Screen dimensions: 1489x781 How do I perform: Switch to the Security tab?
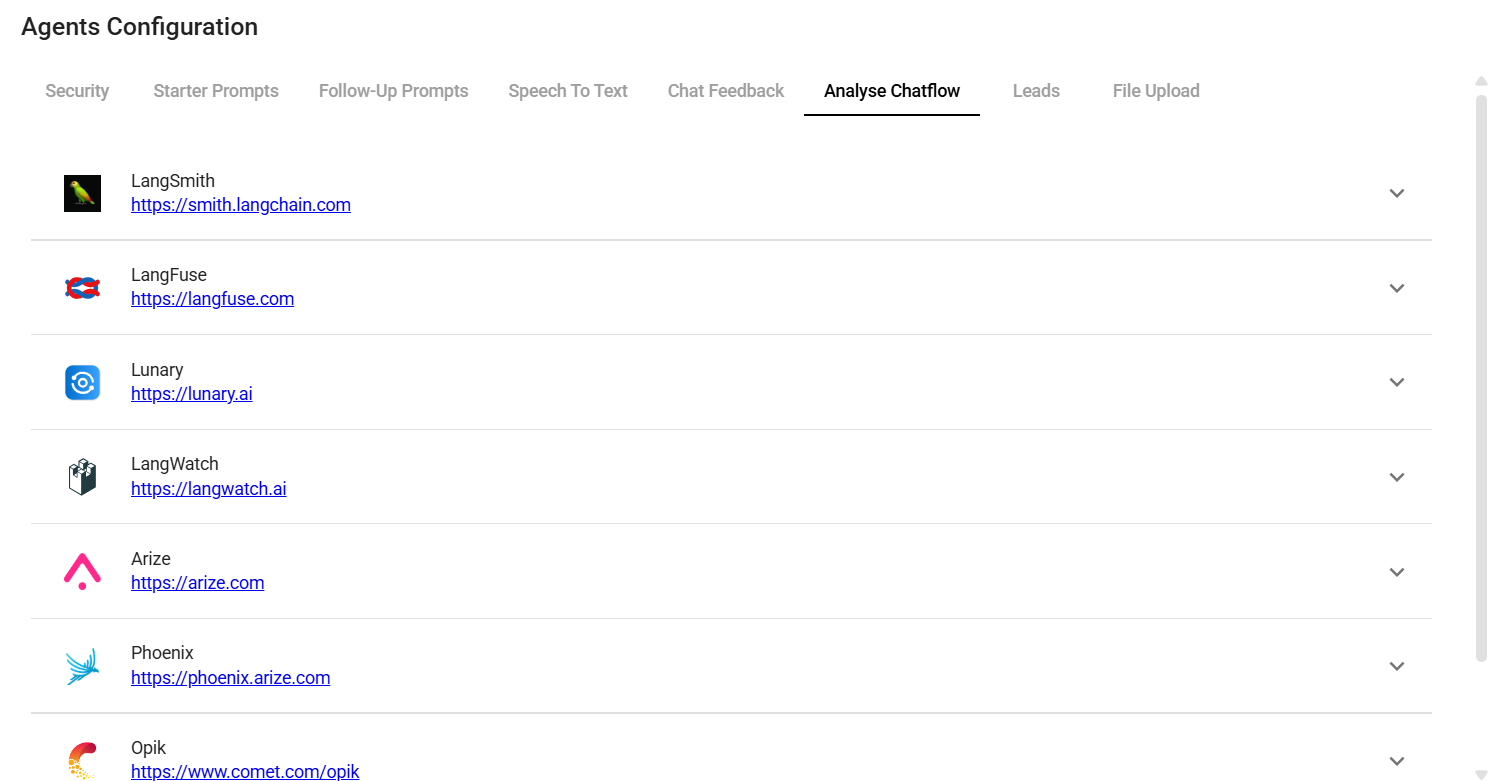pos(77,90)
